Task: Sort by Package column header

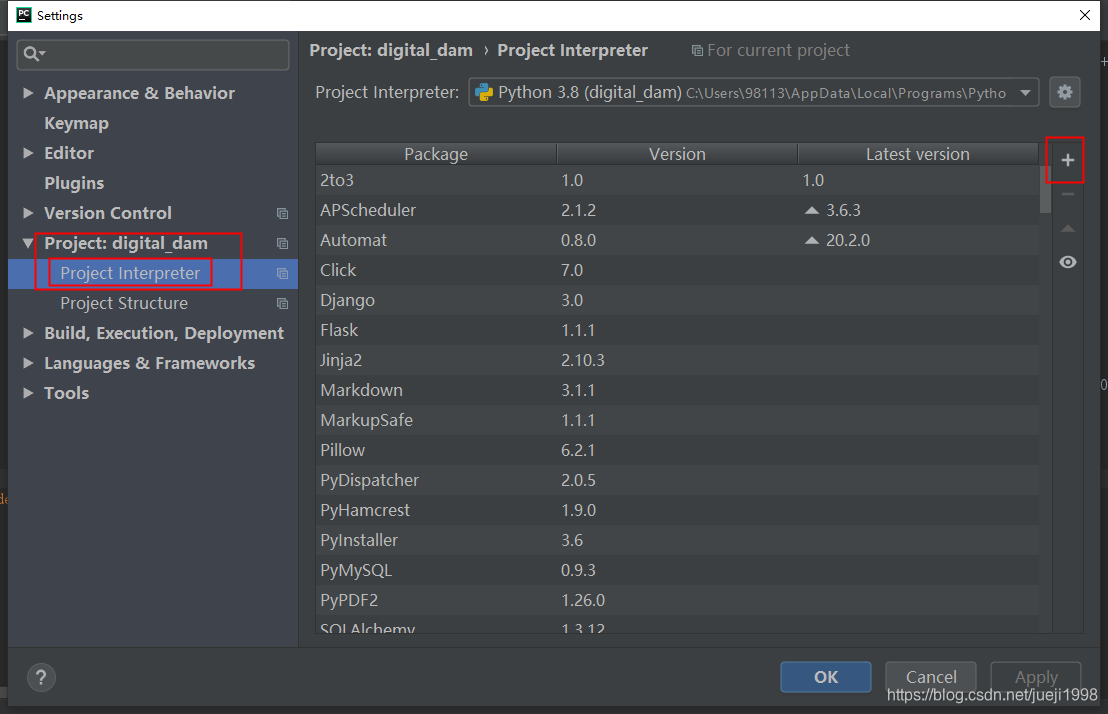Action: 436,154
